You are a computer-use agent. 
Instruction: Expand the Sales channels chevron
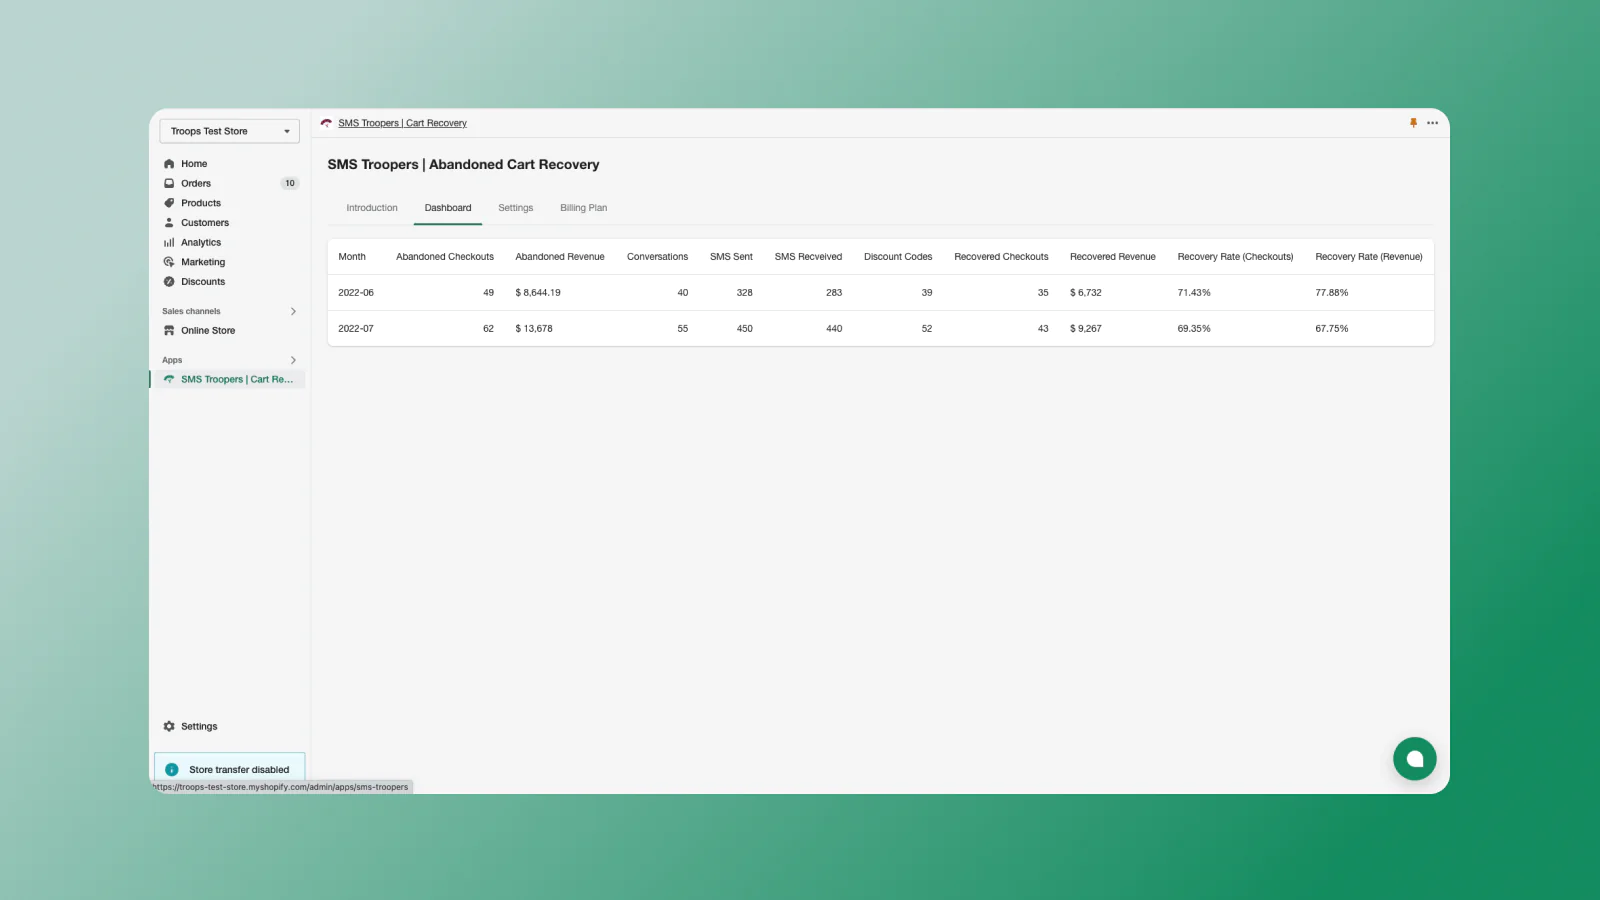(293, 311)
